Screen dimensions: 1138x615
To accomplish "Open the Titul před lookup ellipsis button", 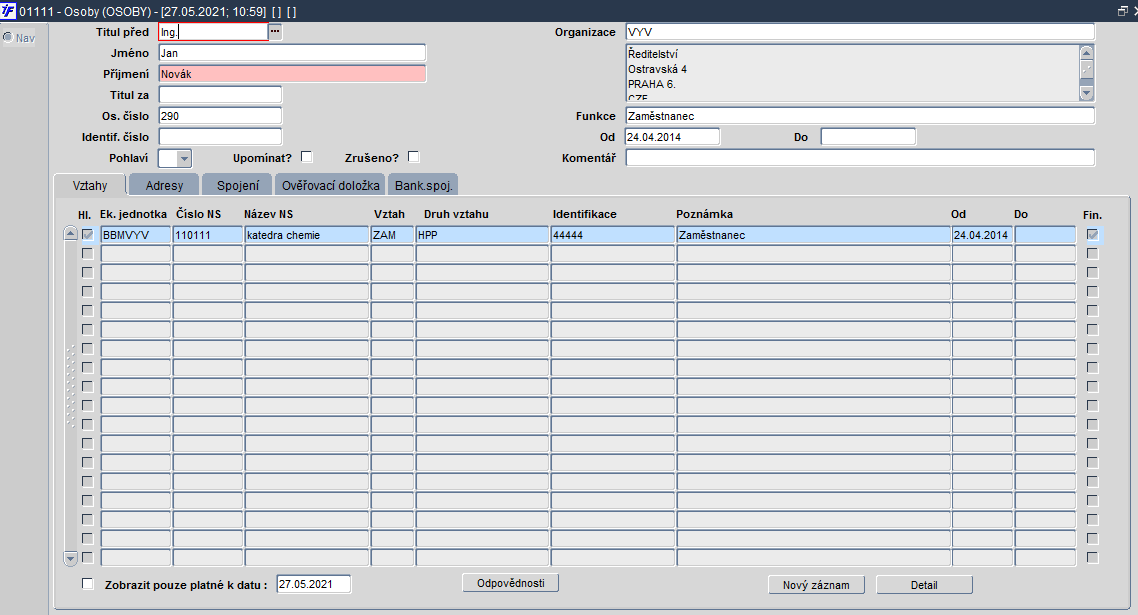I will coord(275,32).
